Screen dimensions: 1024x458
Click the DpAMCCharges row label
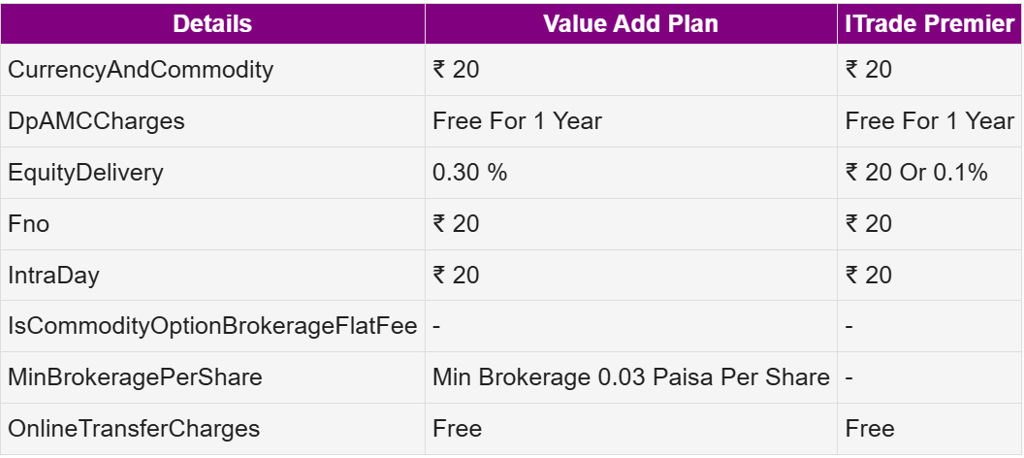[96, 121]
